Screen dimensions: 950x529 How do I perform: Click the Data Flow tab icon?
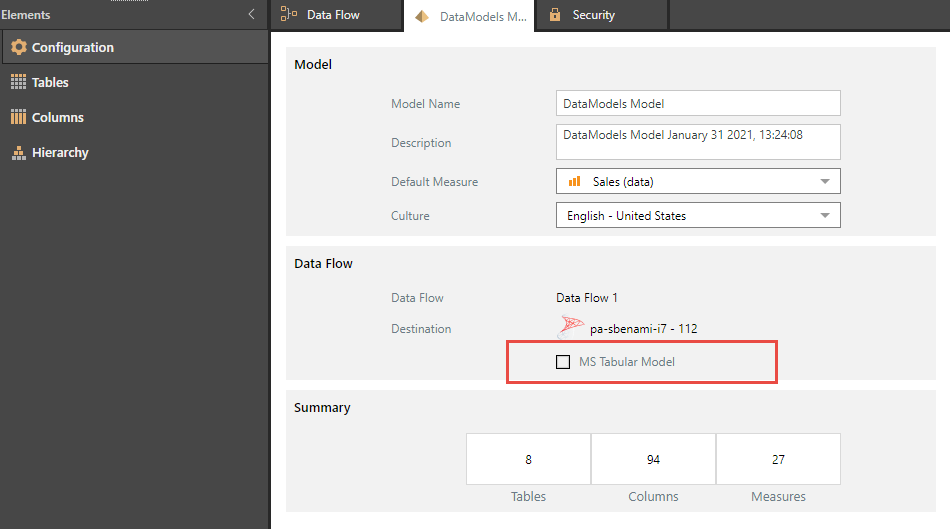[x=289, y=14]
